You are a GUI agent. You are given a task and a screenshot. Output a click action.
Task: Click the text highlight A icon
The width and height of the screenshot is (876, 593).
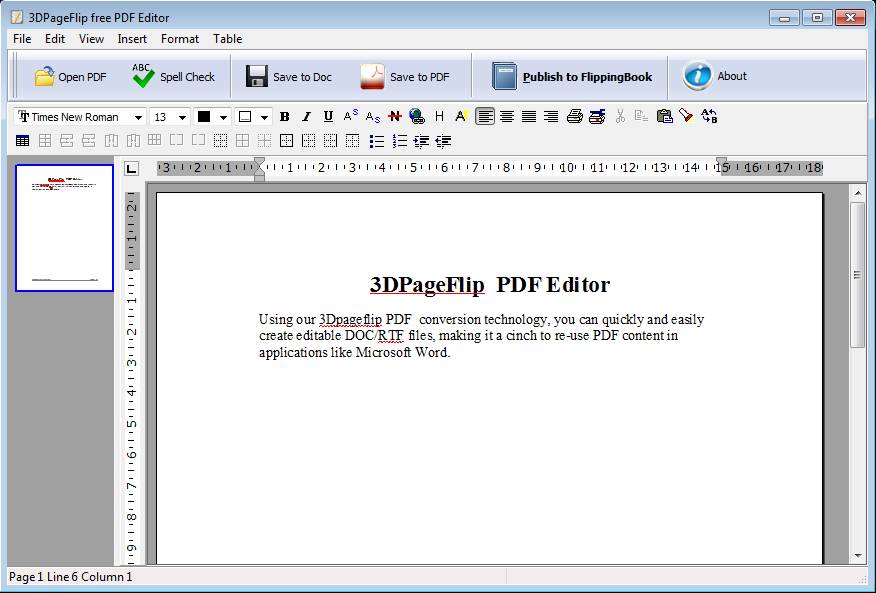(461, 117)
